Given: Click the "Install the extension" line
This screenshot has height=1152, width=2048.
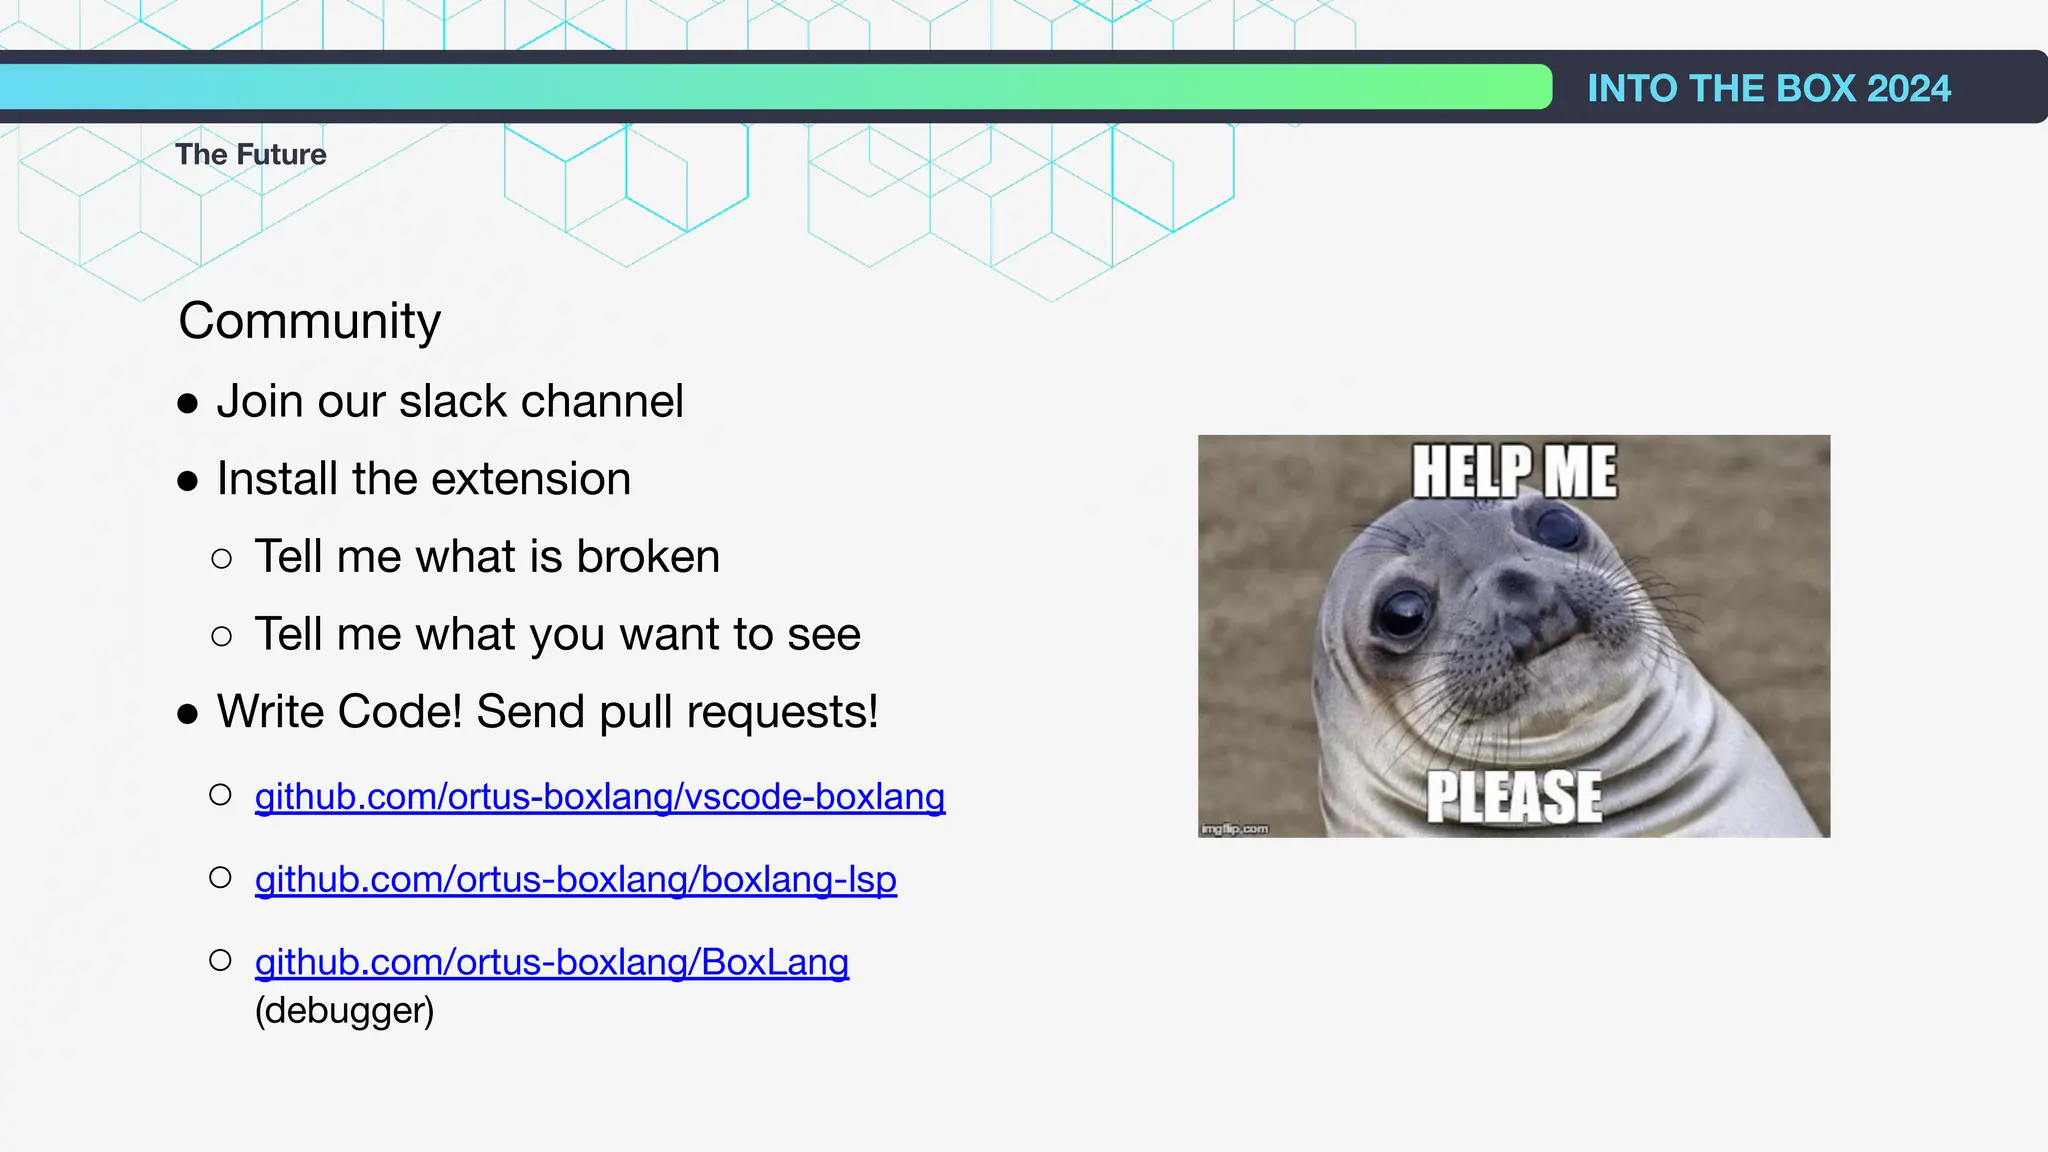Looking at the screenshot, I should pyautogui.click(x=423, y=479).
